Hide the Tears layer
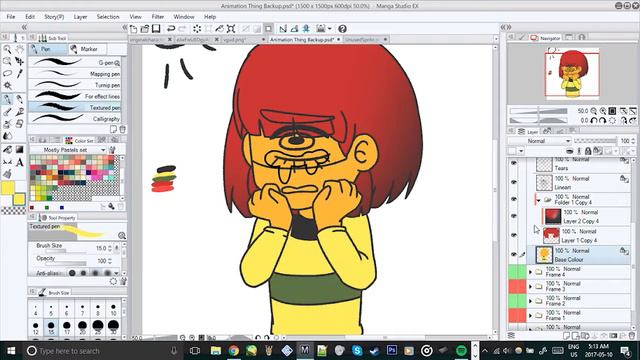 tap(513, 163)
